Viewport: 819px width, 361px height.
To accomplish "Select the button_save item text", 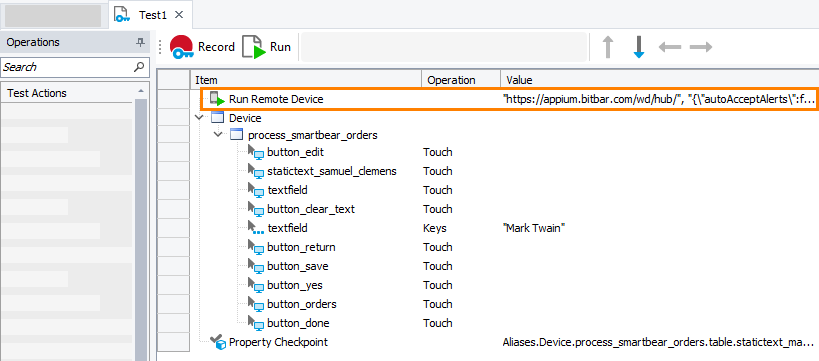I will (x=298, y=266).
